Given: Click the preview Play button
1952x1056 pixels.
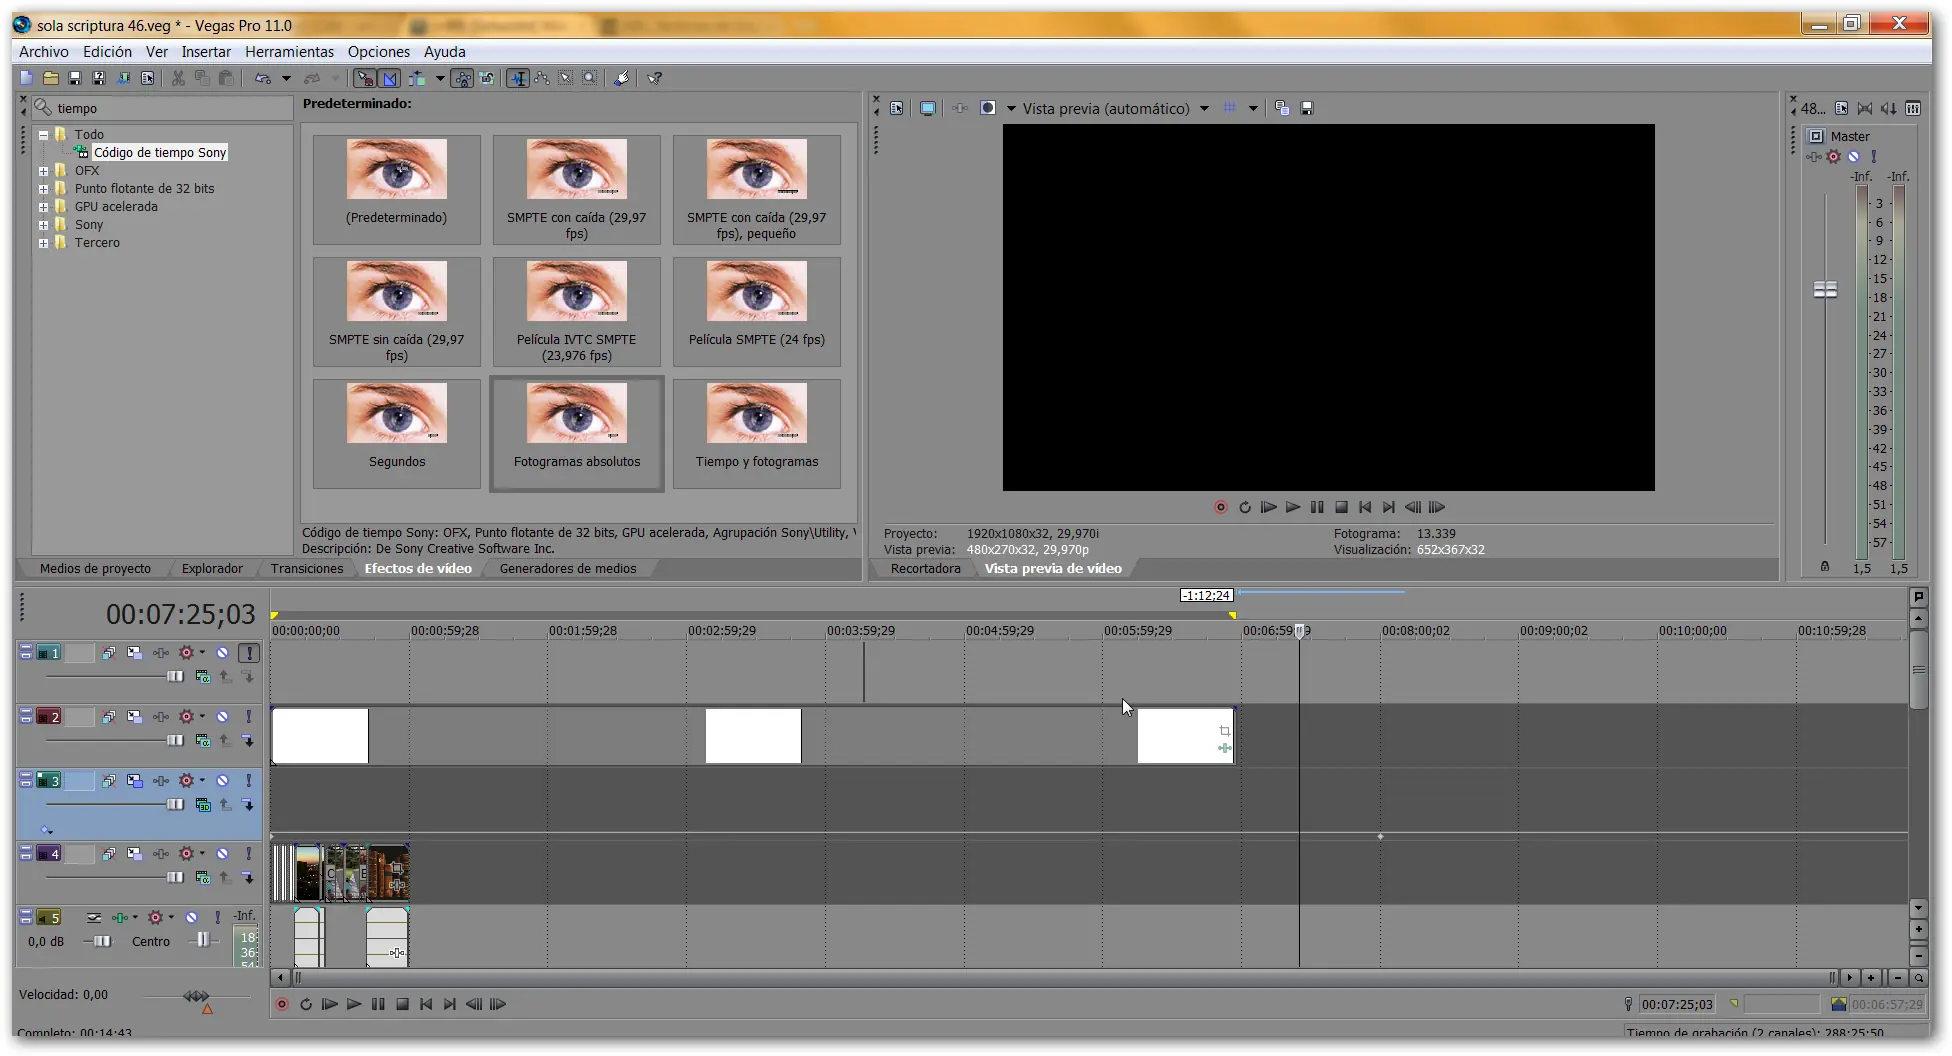Looking at the screenshot, I should (1293, 508).
